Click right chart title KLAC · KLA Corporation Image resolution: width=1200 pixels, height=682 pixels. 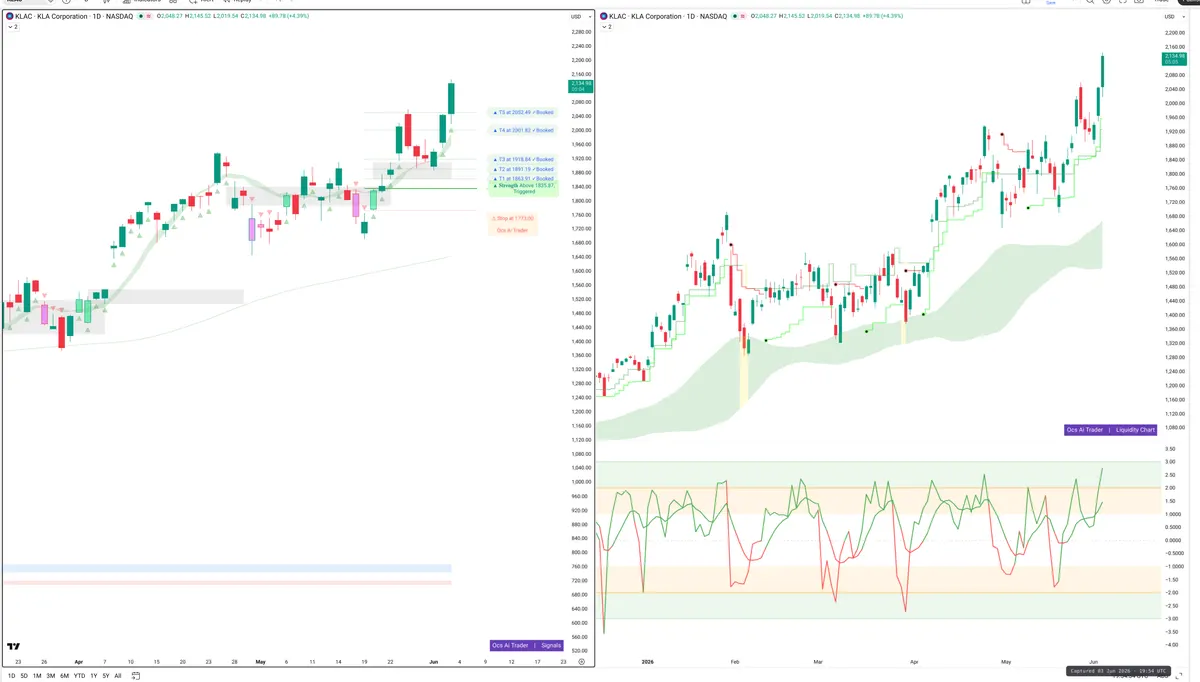pyautogui.click(x=646, y=16)
